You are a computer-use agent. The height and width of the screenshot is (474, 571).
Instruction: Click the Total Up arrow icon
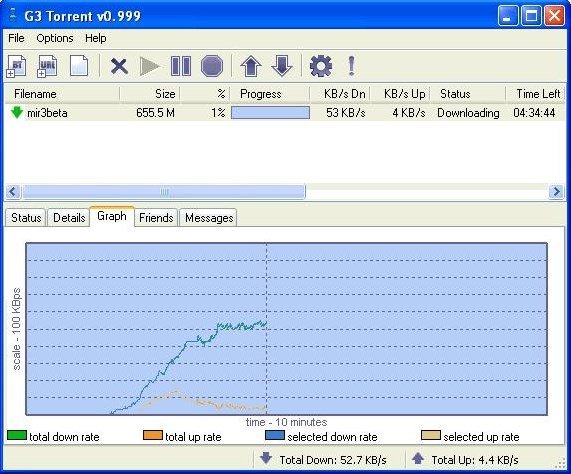click(418, 458)
